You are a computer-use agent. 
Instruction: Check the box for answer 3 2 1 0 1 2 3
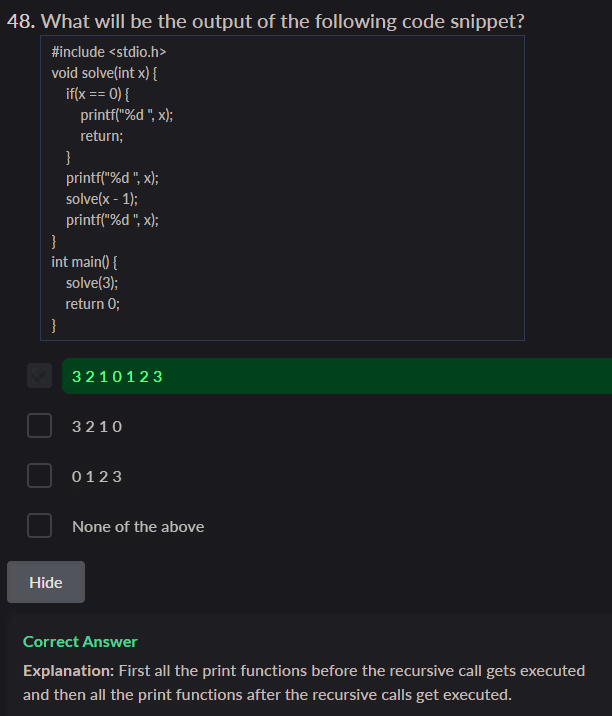tap(39, 376)
